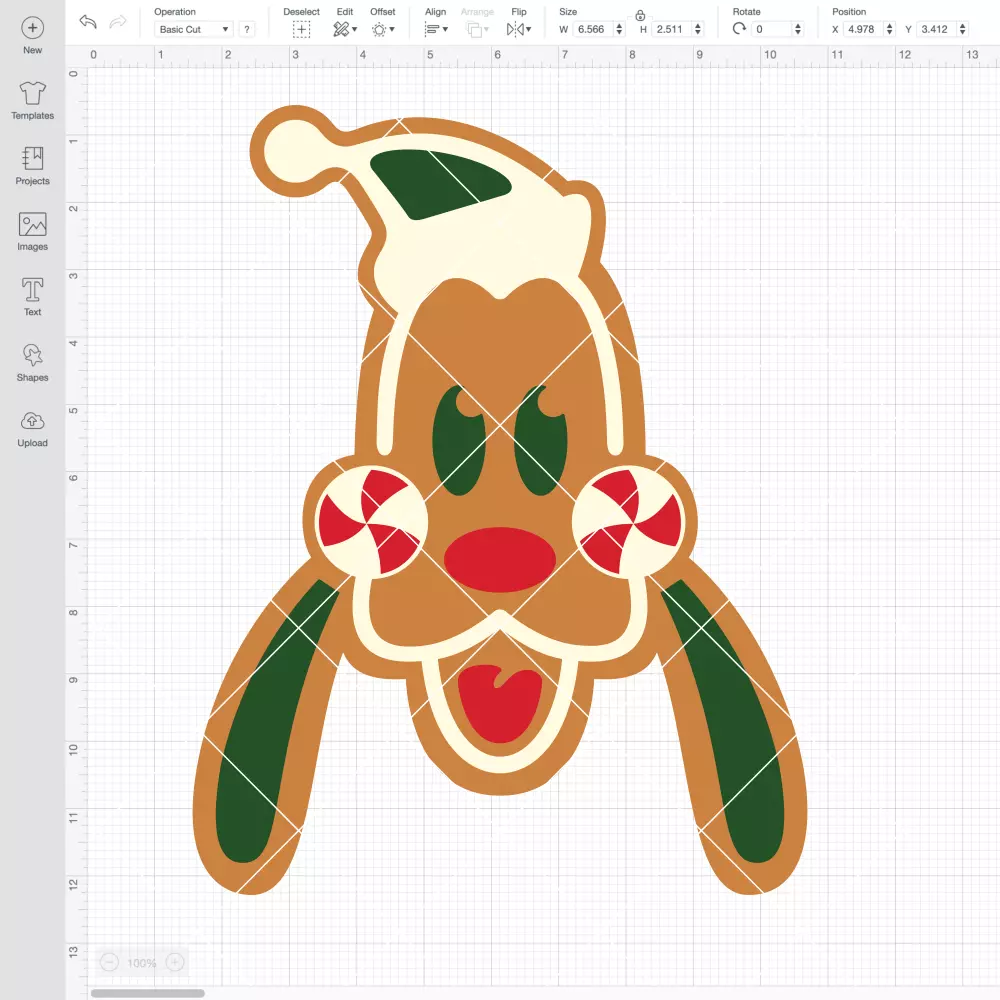Open the Flip options
Screen dimensions: 1000x1000
(x=519, y=29)
